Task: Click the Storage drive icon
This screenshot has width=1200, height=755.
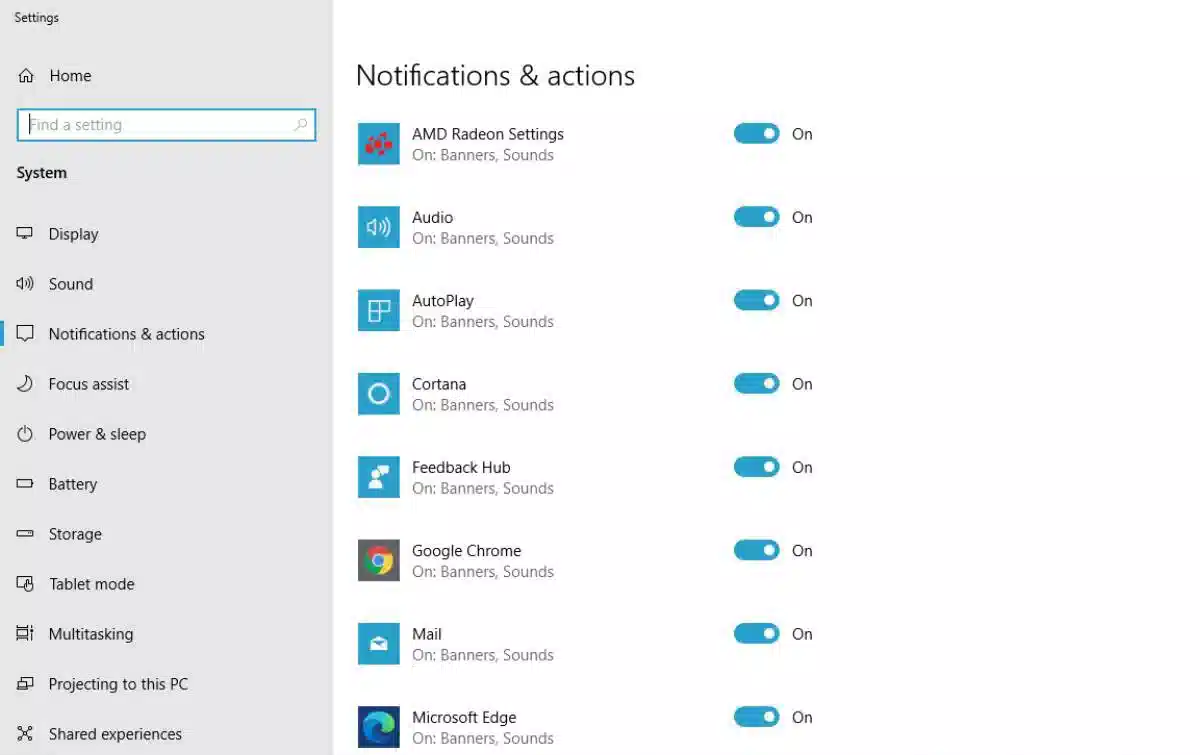Action: click(x=25, y=534)
